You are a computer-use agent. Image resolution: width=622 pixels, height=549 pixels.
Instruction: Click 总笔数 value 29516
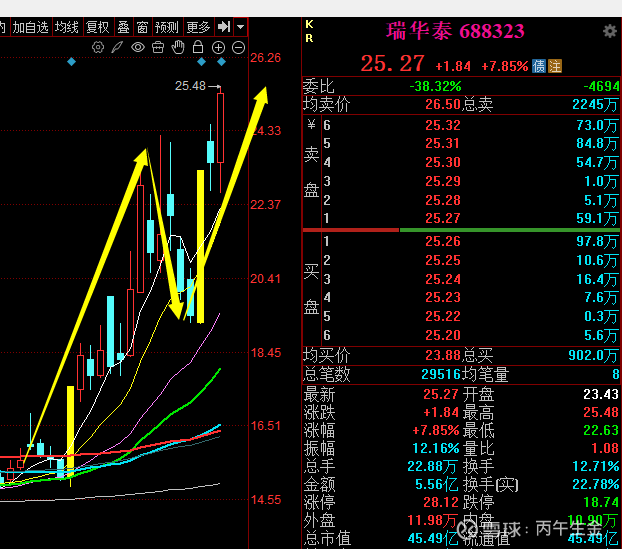[x=441, y=374]
